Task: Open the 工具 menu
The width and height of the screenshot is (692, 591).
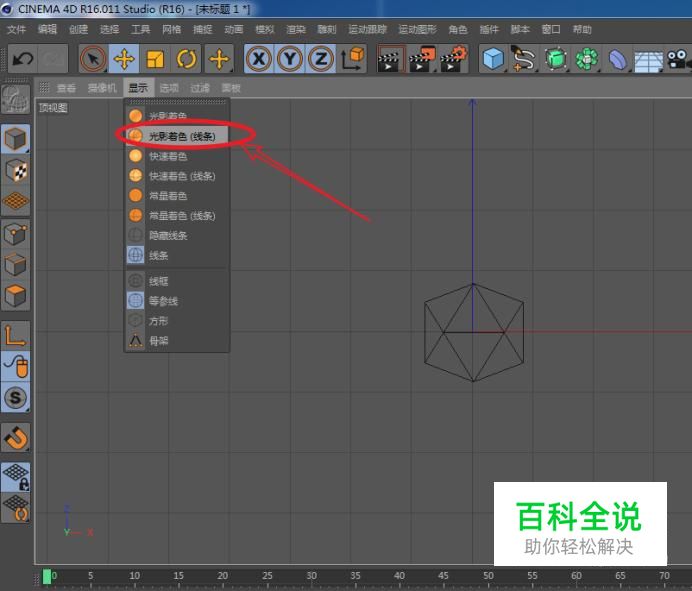Action: click(x=140, y=30)
